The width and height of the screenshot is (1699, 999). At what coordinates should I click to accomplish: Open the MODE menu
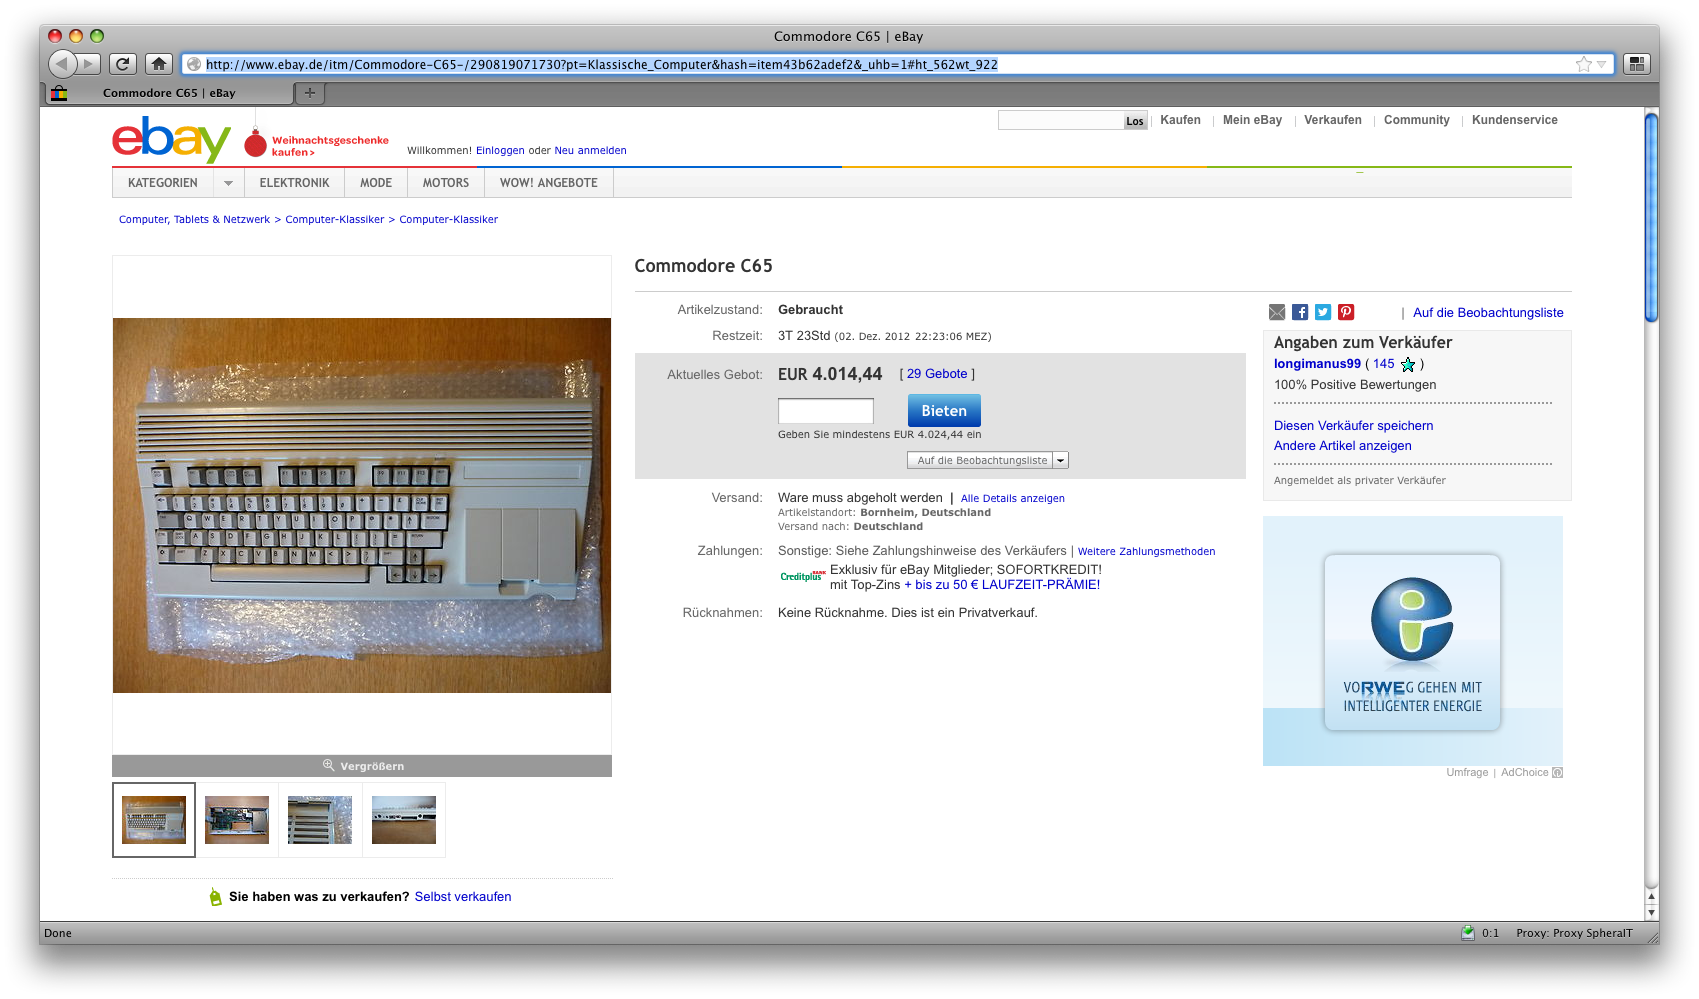point(376,183)
